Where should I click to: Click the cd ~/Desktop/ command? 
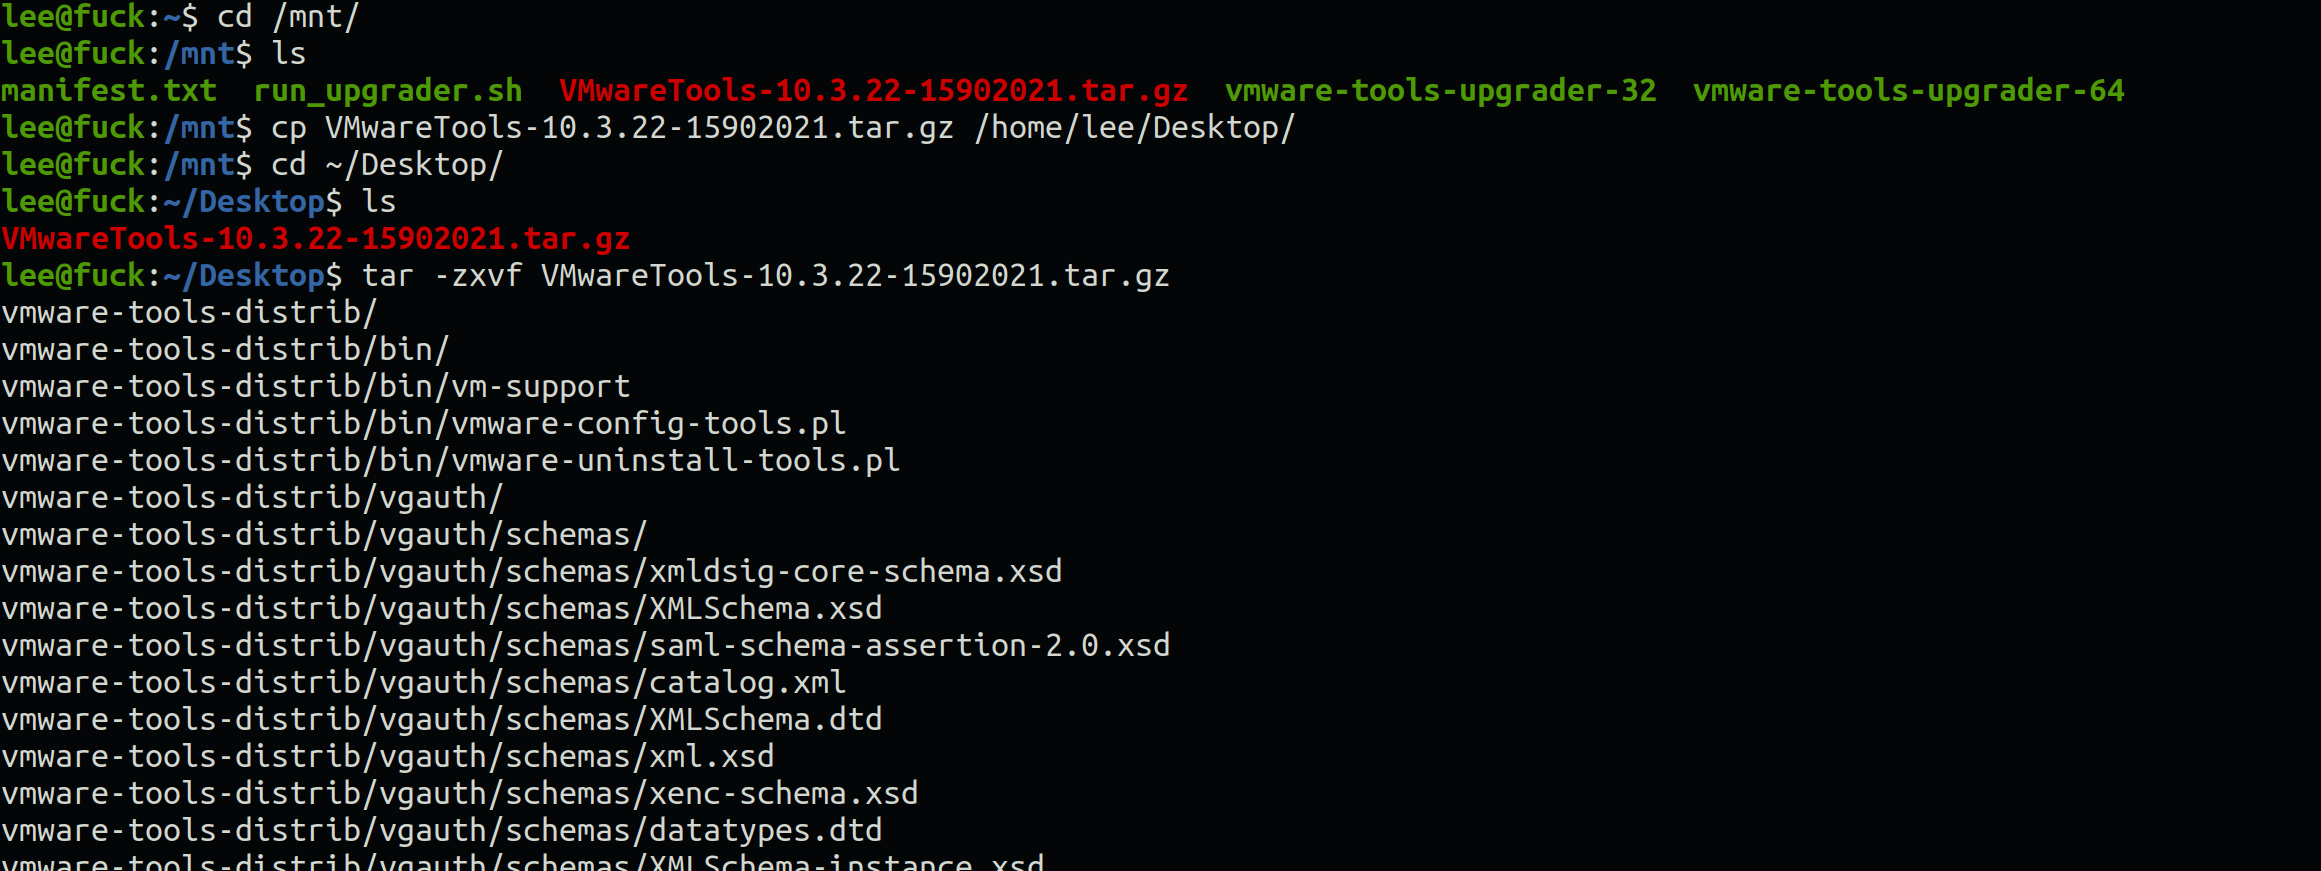387,165
